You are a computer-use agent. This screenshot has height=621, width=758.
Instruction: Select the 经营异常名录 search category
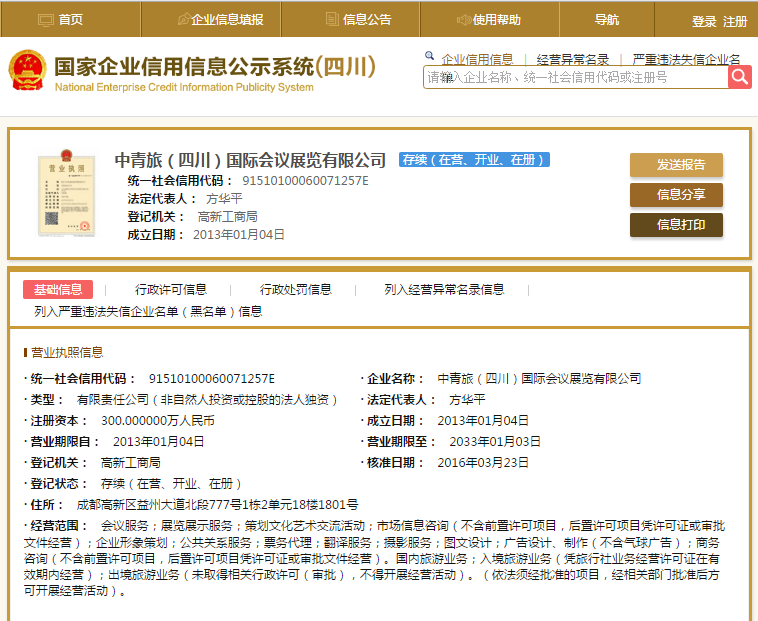tap(573, 59)
